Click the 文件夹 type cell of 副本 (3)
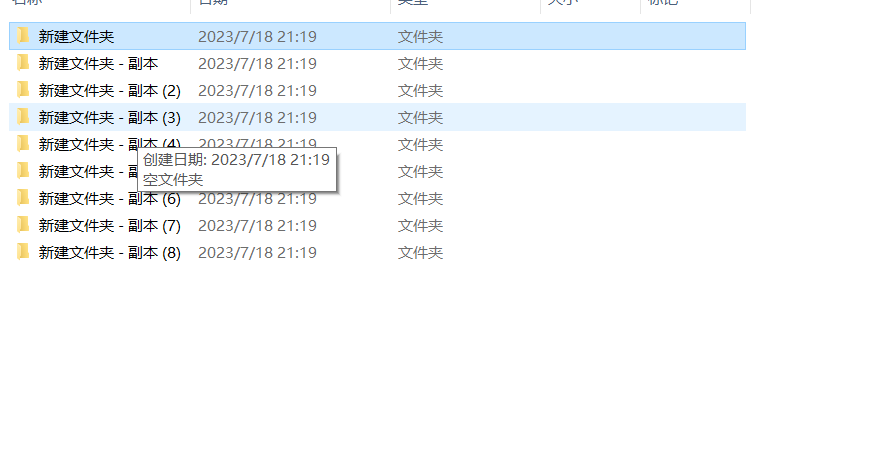 [x=421, y=118]
